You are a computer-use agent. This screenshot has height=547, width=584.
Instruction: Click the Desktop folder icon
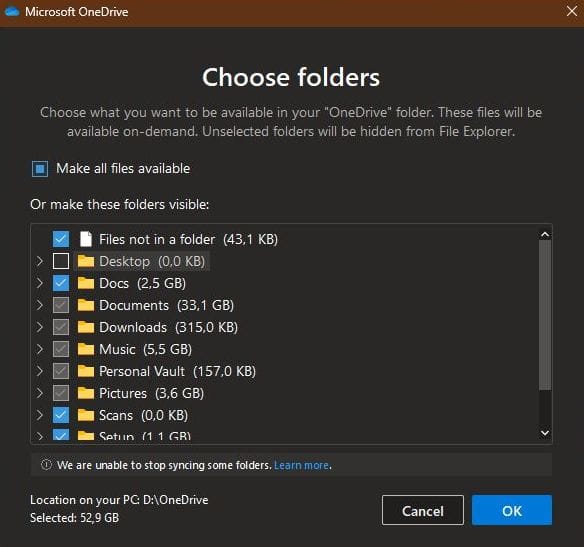click(86, 261)
